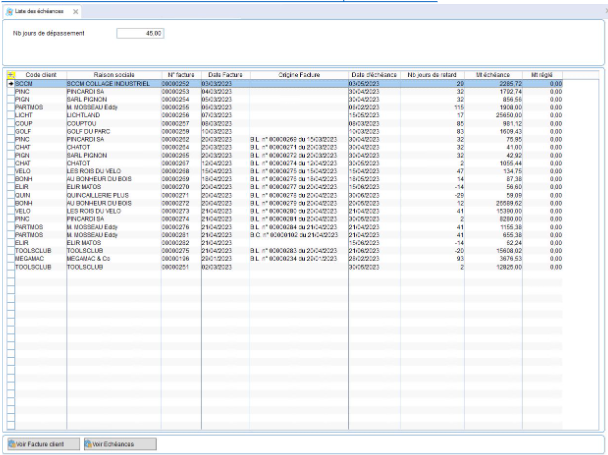Open Voir Facture client

tap(42, 443)
